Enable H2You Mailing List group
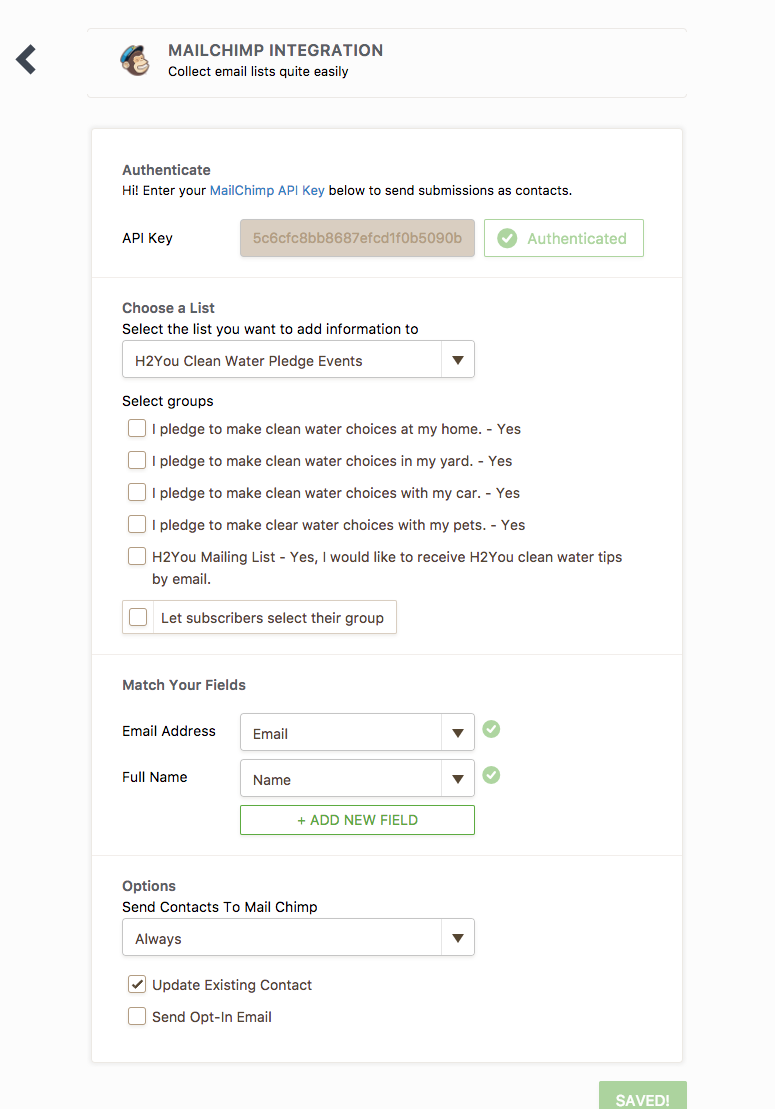This screenshot has height=1109, width=775. [137, 557]
